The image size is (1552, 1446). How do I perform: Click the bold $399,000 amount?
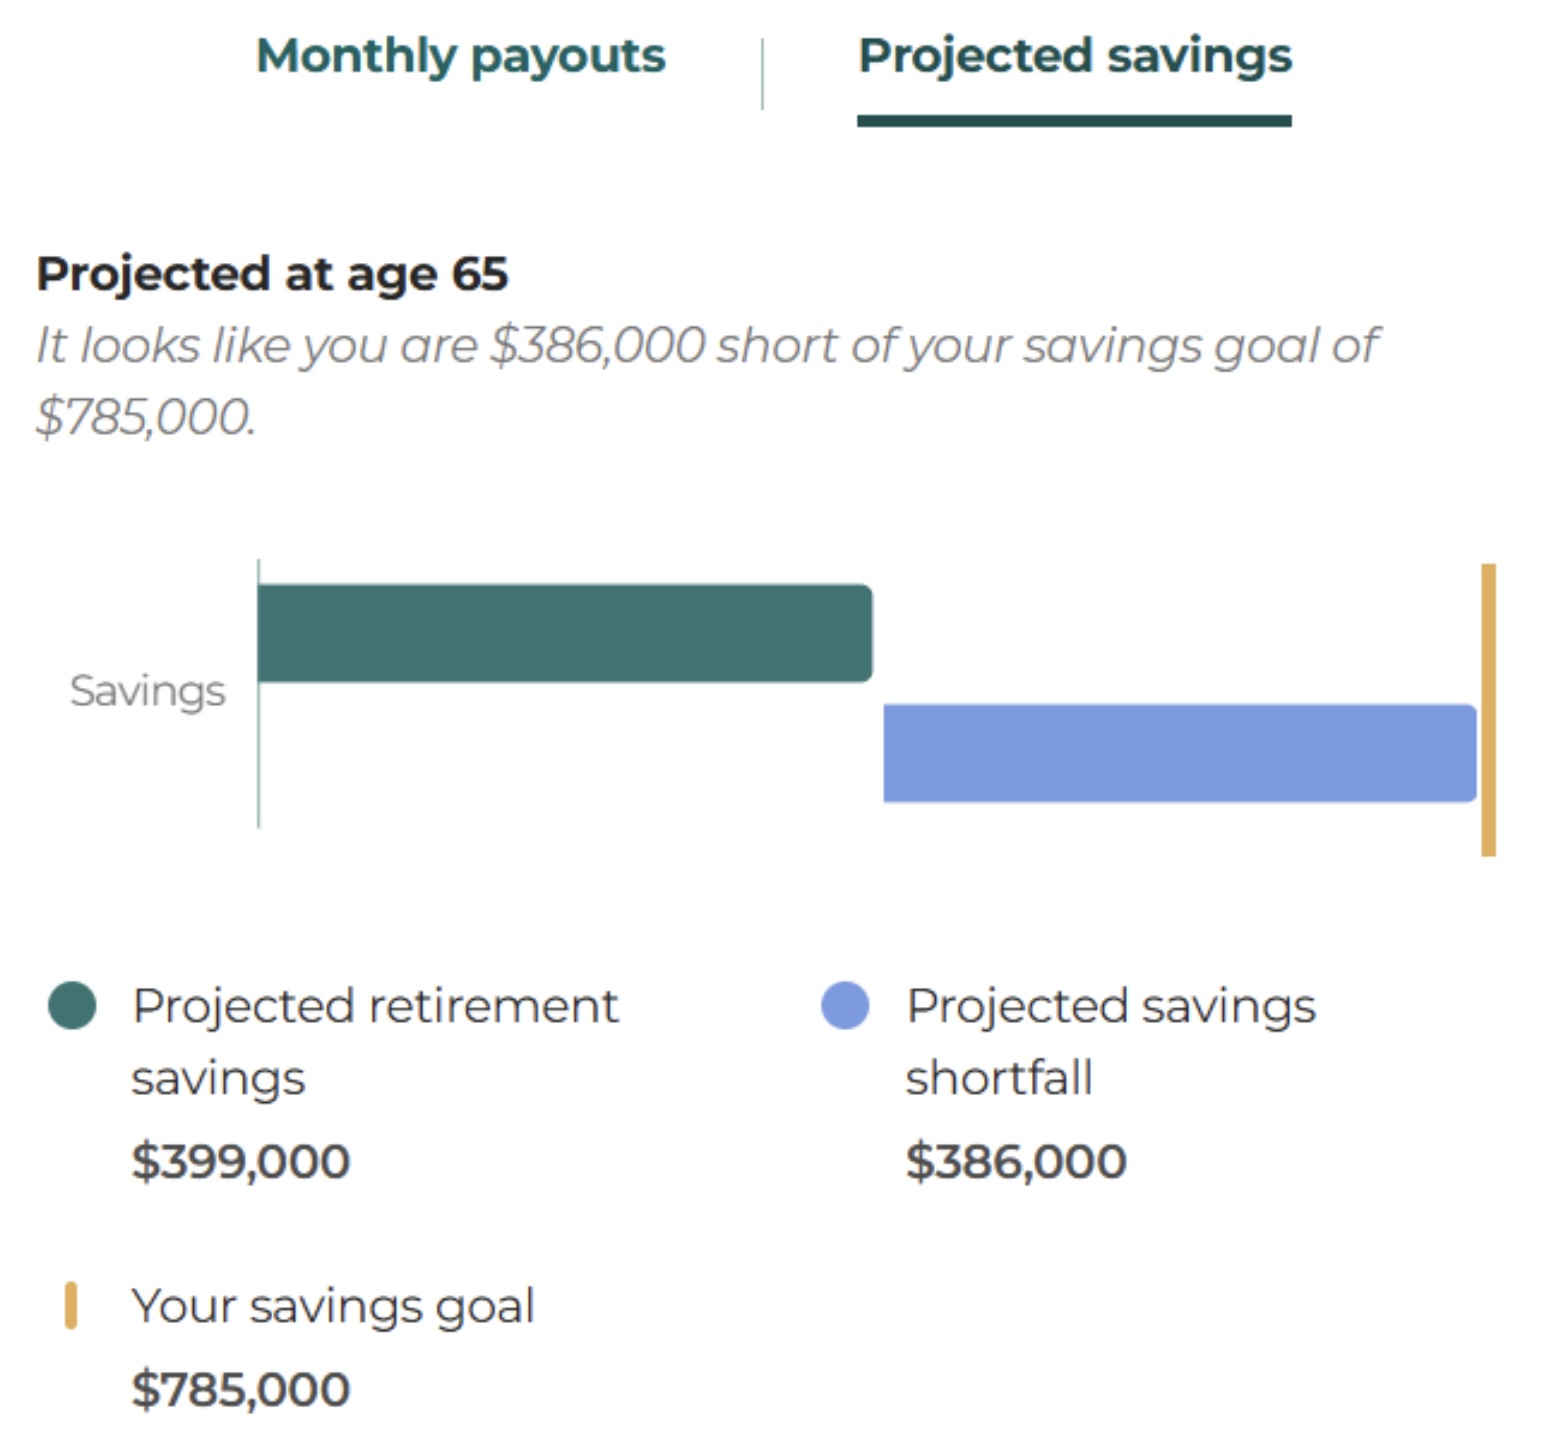point(241,1161)
